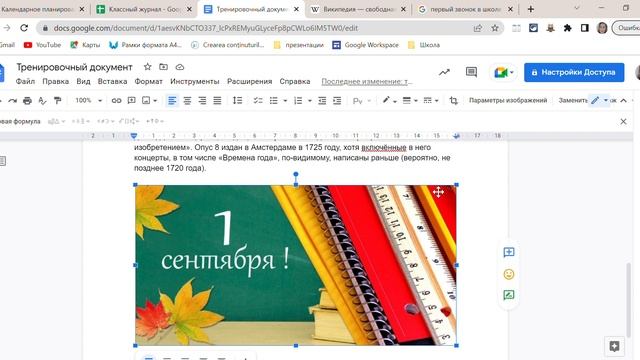Expand the insert image dropdown arrow
The width and height of the screenshot is (640, 360).
155,100
